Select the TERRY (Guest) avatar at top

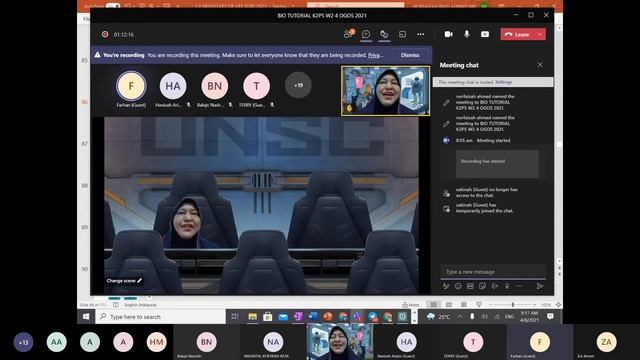(x=256, y=86)
